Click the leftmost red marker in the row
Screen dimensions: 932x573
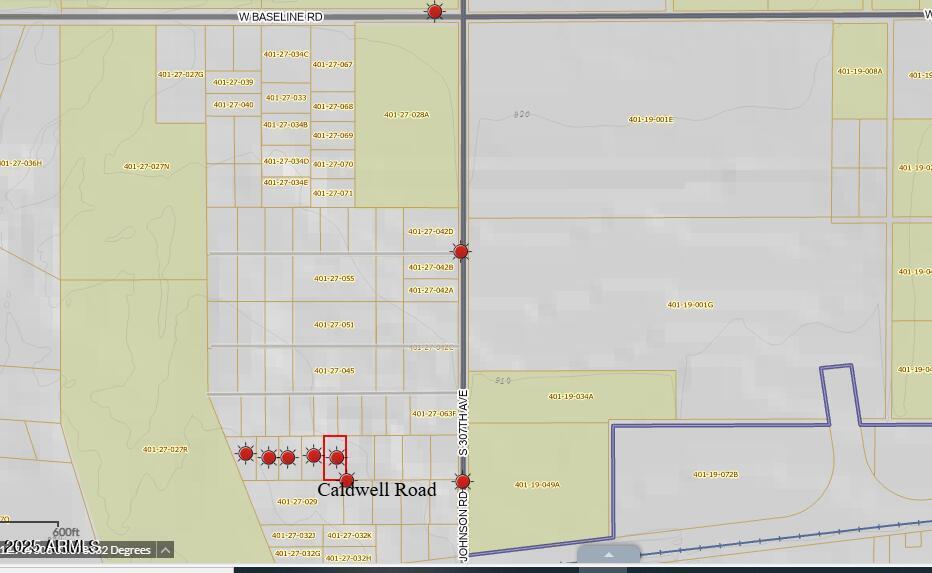coord(246,454)
